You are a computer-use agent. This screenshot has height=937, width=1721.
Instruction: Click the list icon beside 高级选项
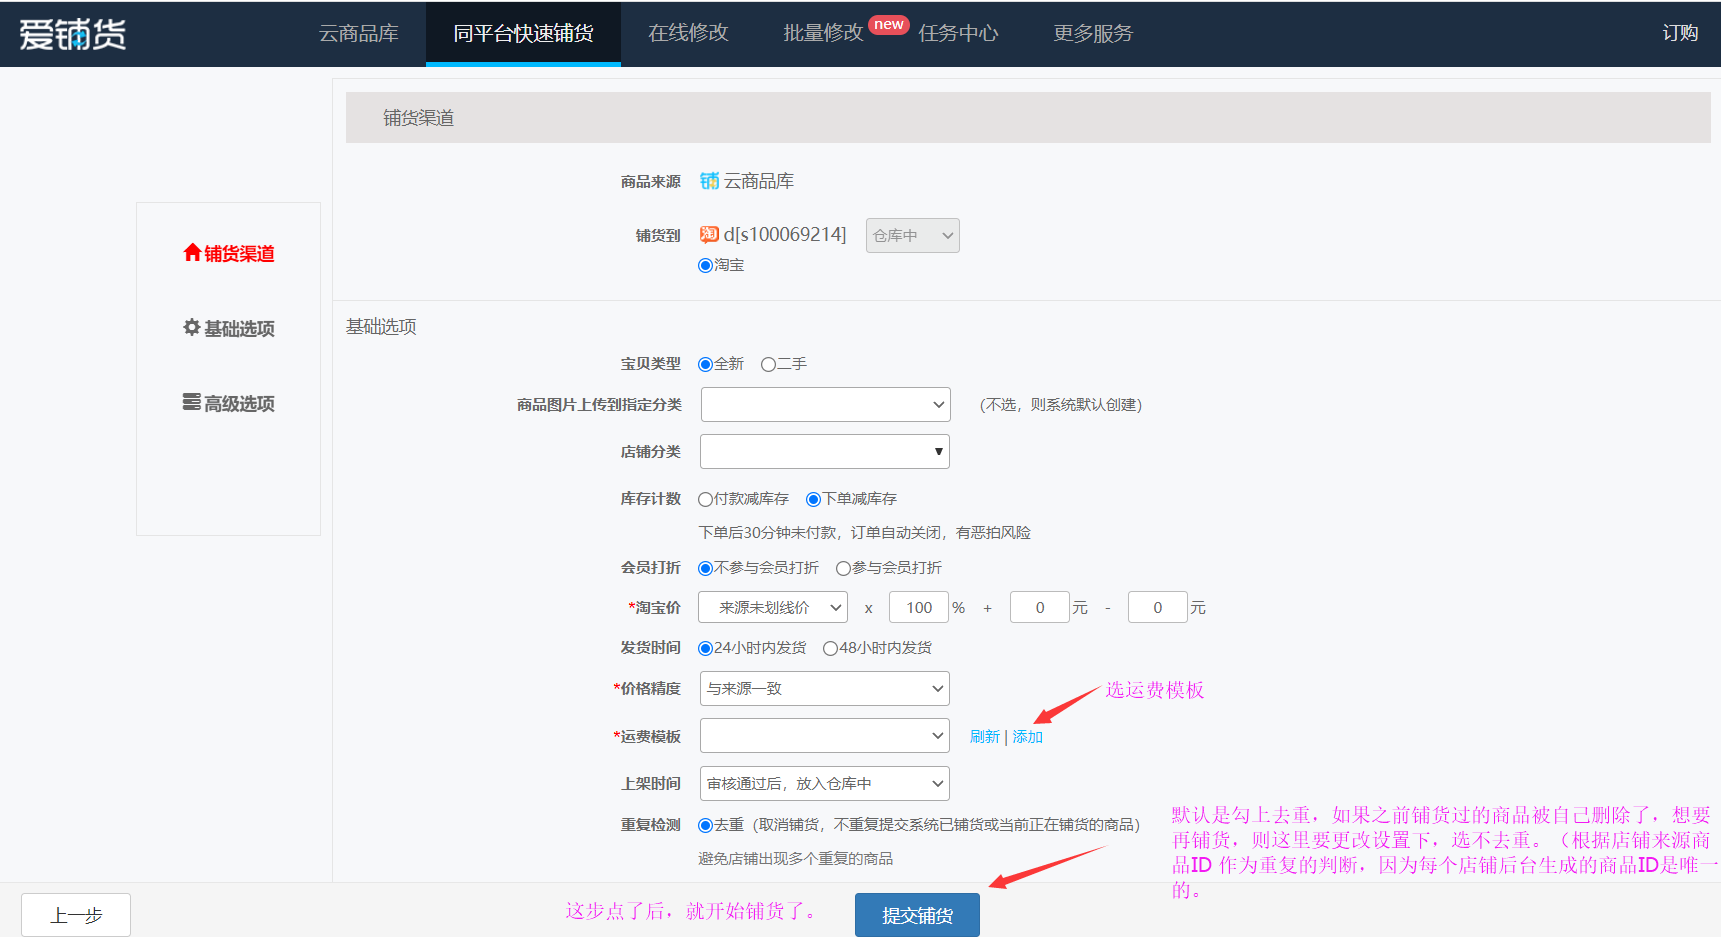[192, 402]
